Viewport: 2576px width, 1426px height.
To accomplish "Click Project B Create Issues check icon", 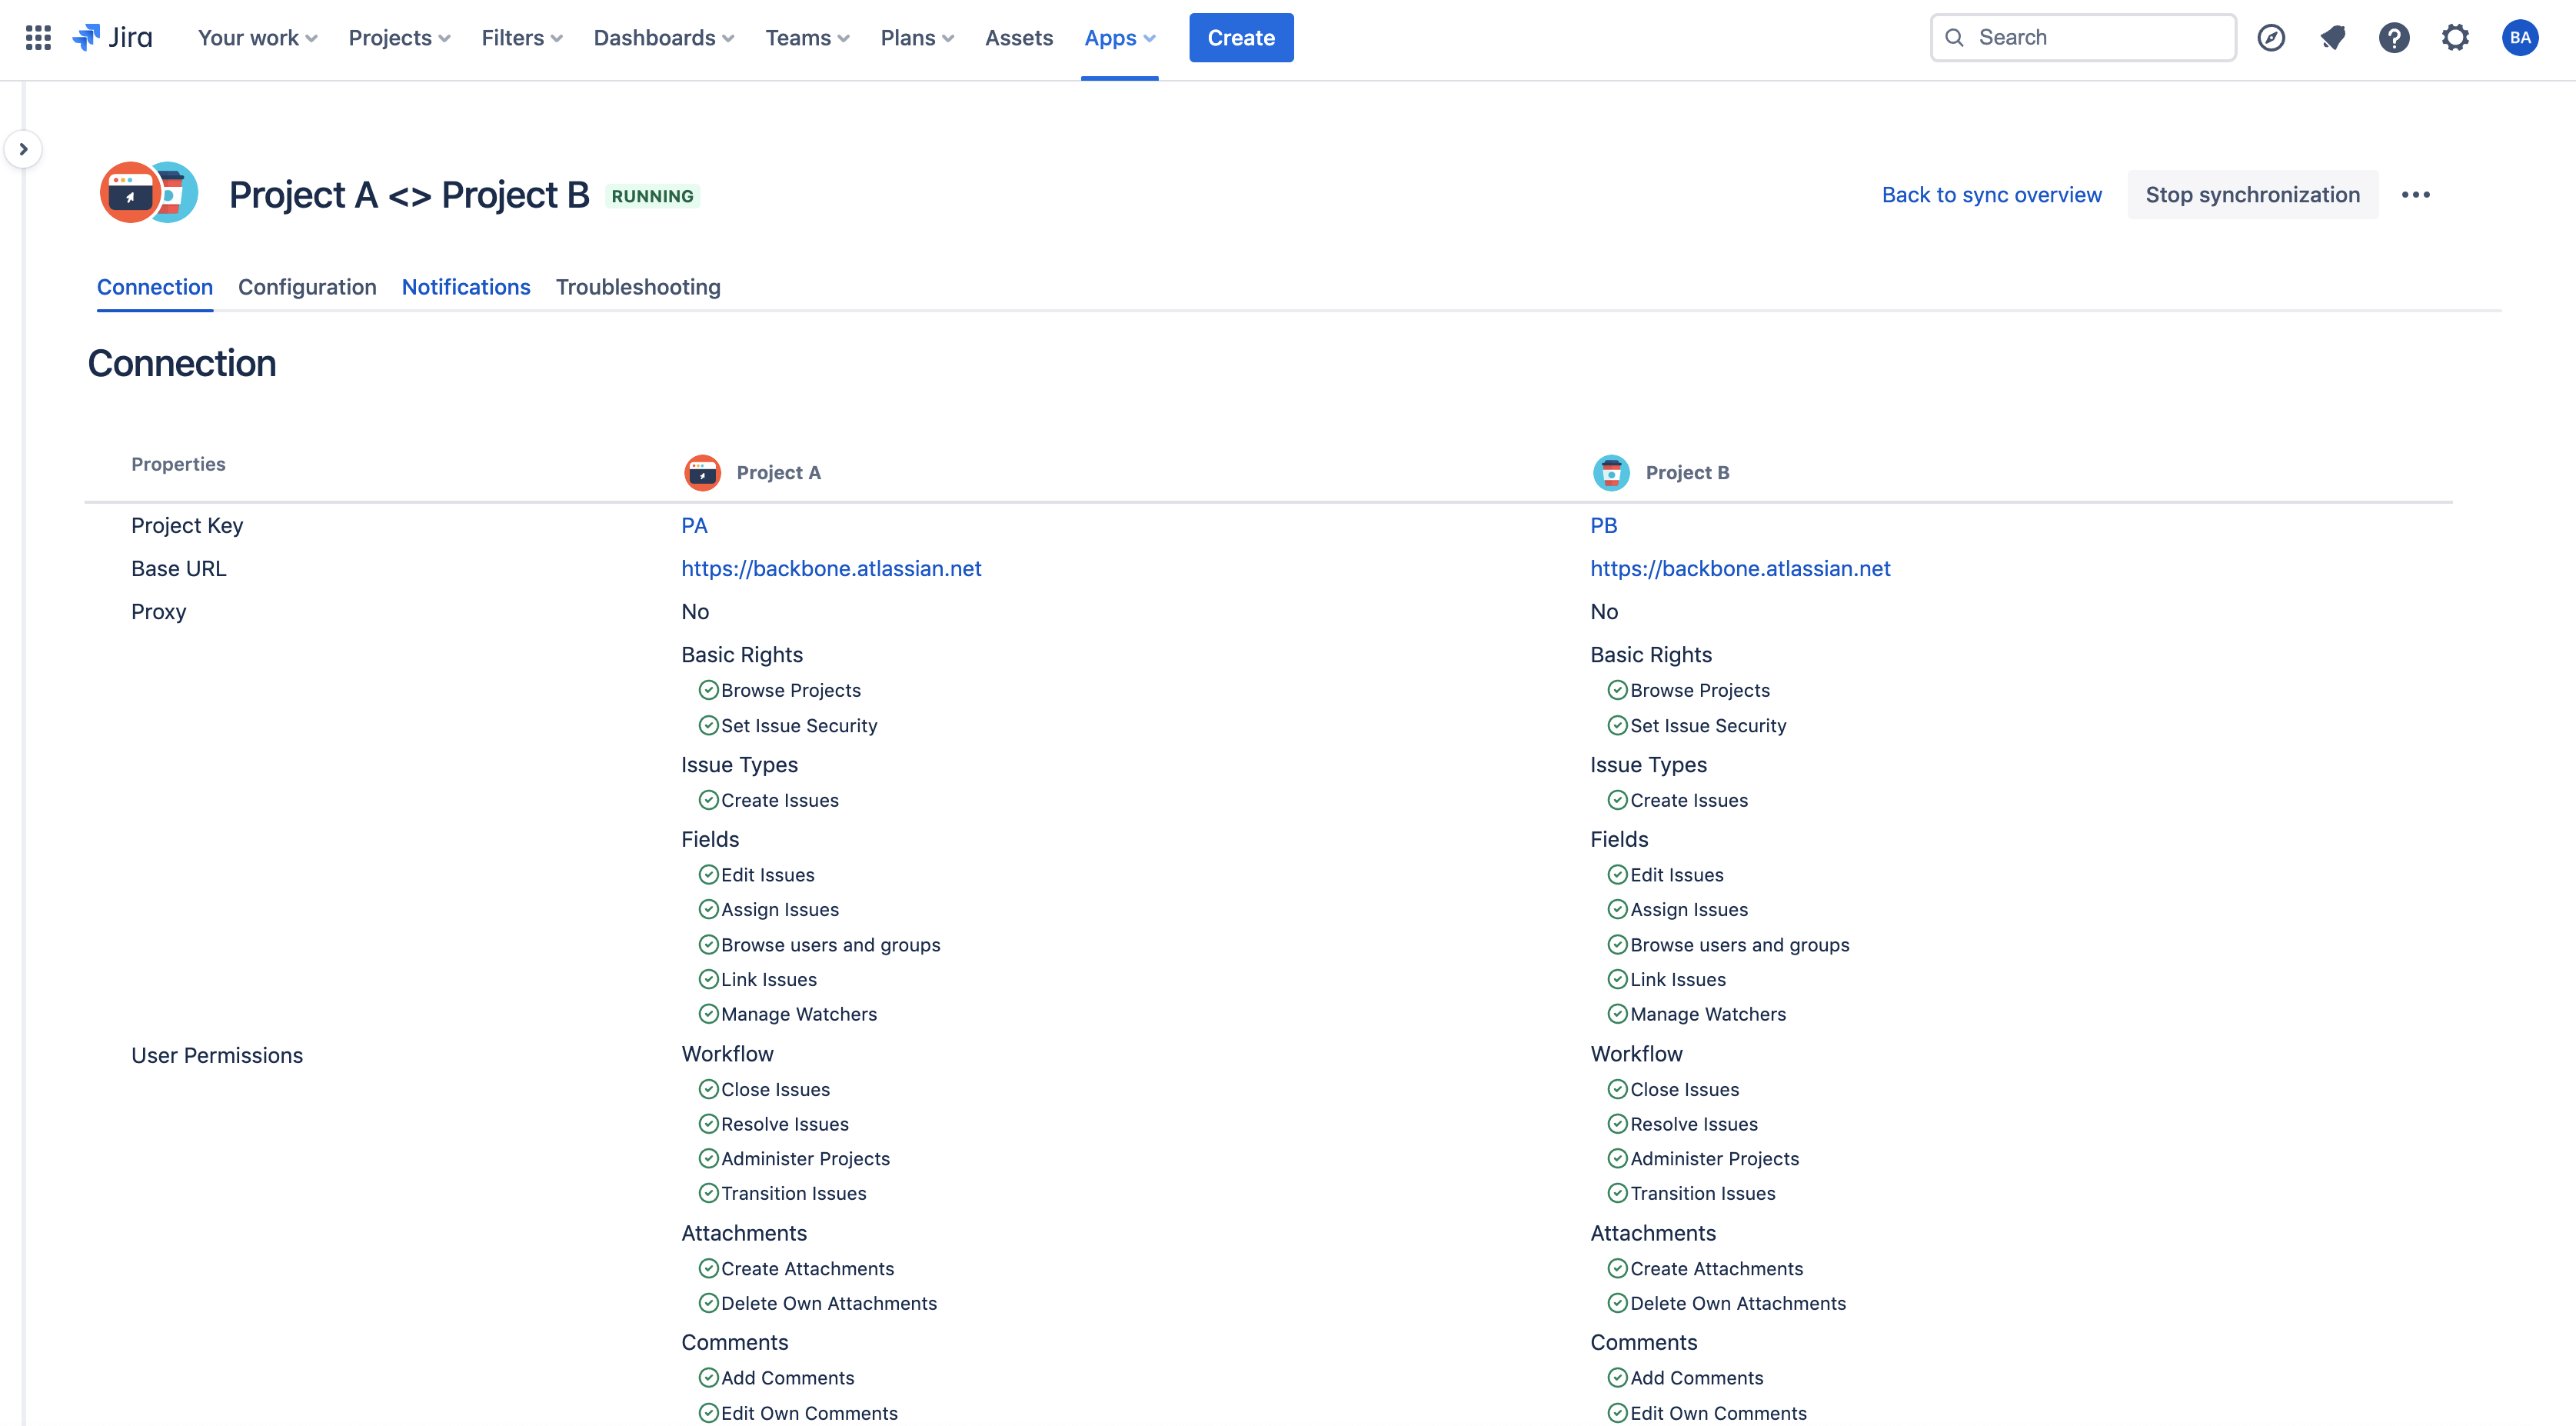I will point(1617,800).
